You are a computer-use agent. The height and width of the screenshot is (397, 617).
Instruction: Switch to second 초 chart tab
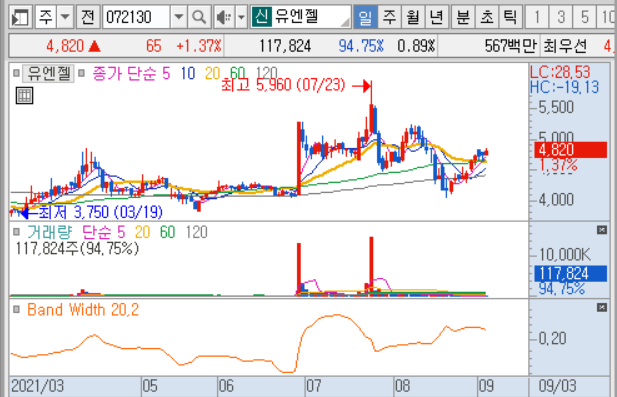[x=487, y=17]
